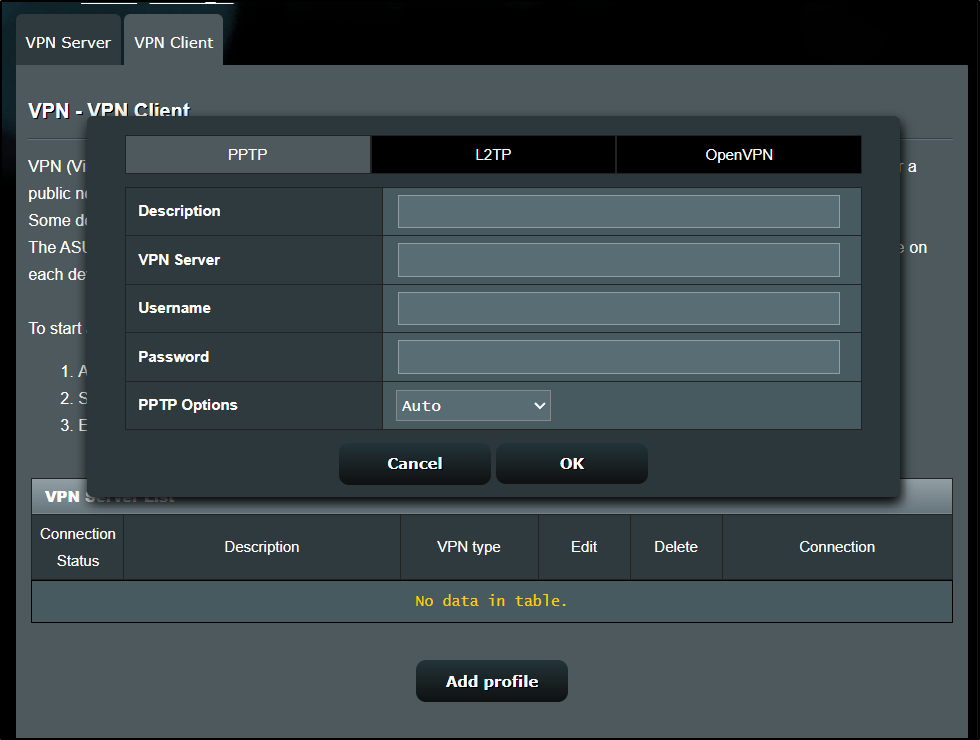Select the VPN Client tab
This screenshot has height=740, width=980.
pyautogui.click(x=173, y=42)
